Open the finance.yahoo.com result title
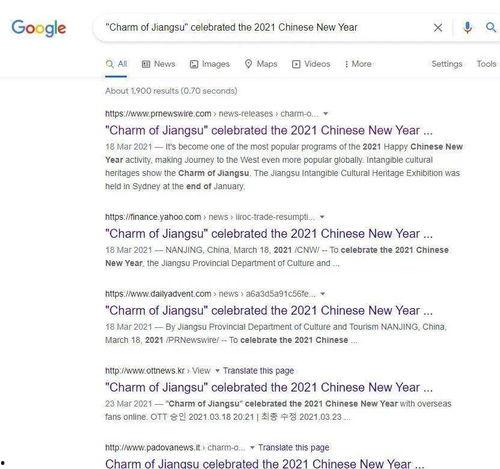This screenshot has height=469, width=500. coord(269,234)
